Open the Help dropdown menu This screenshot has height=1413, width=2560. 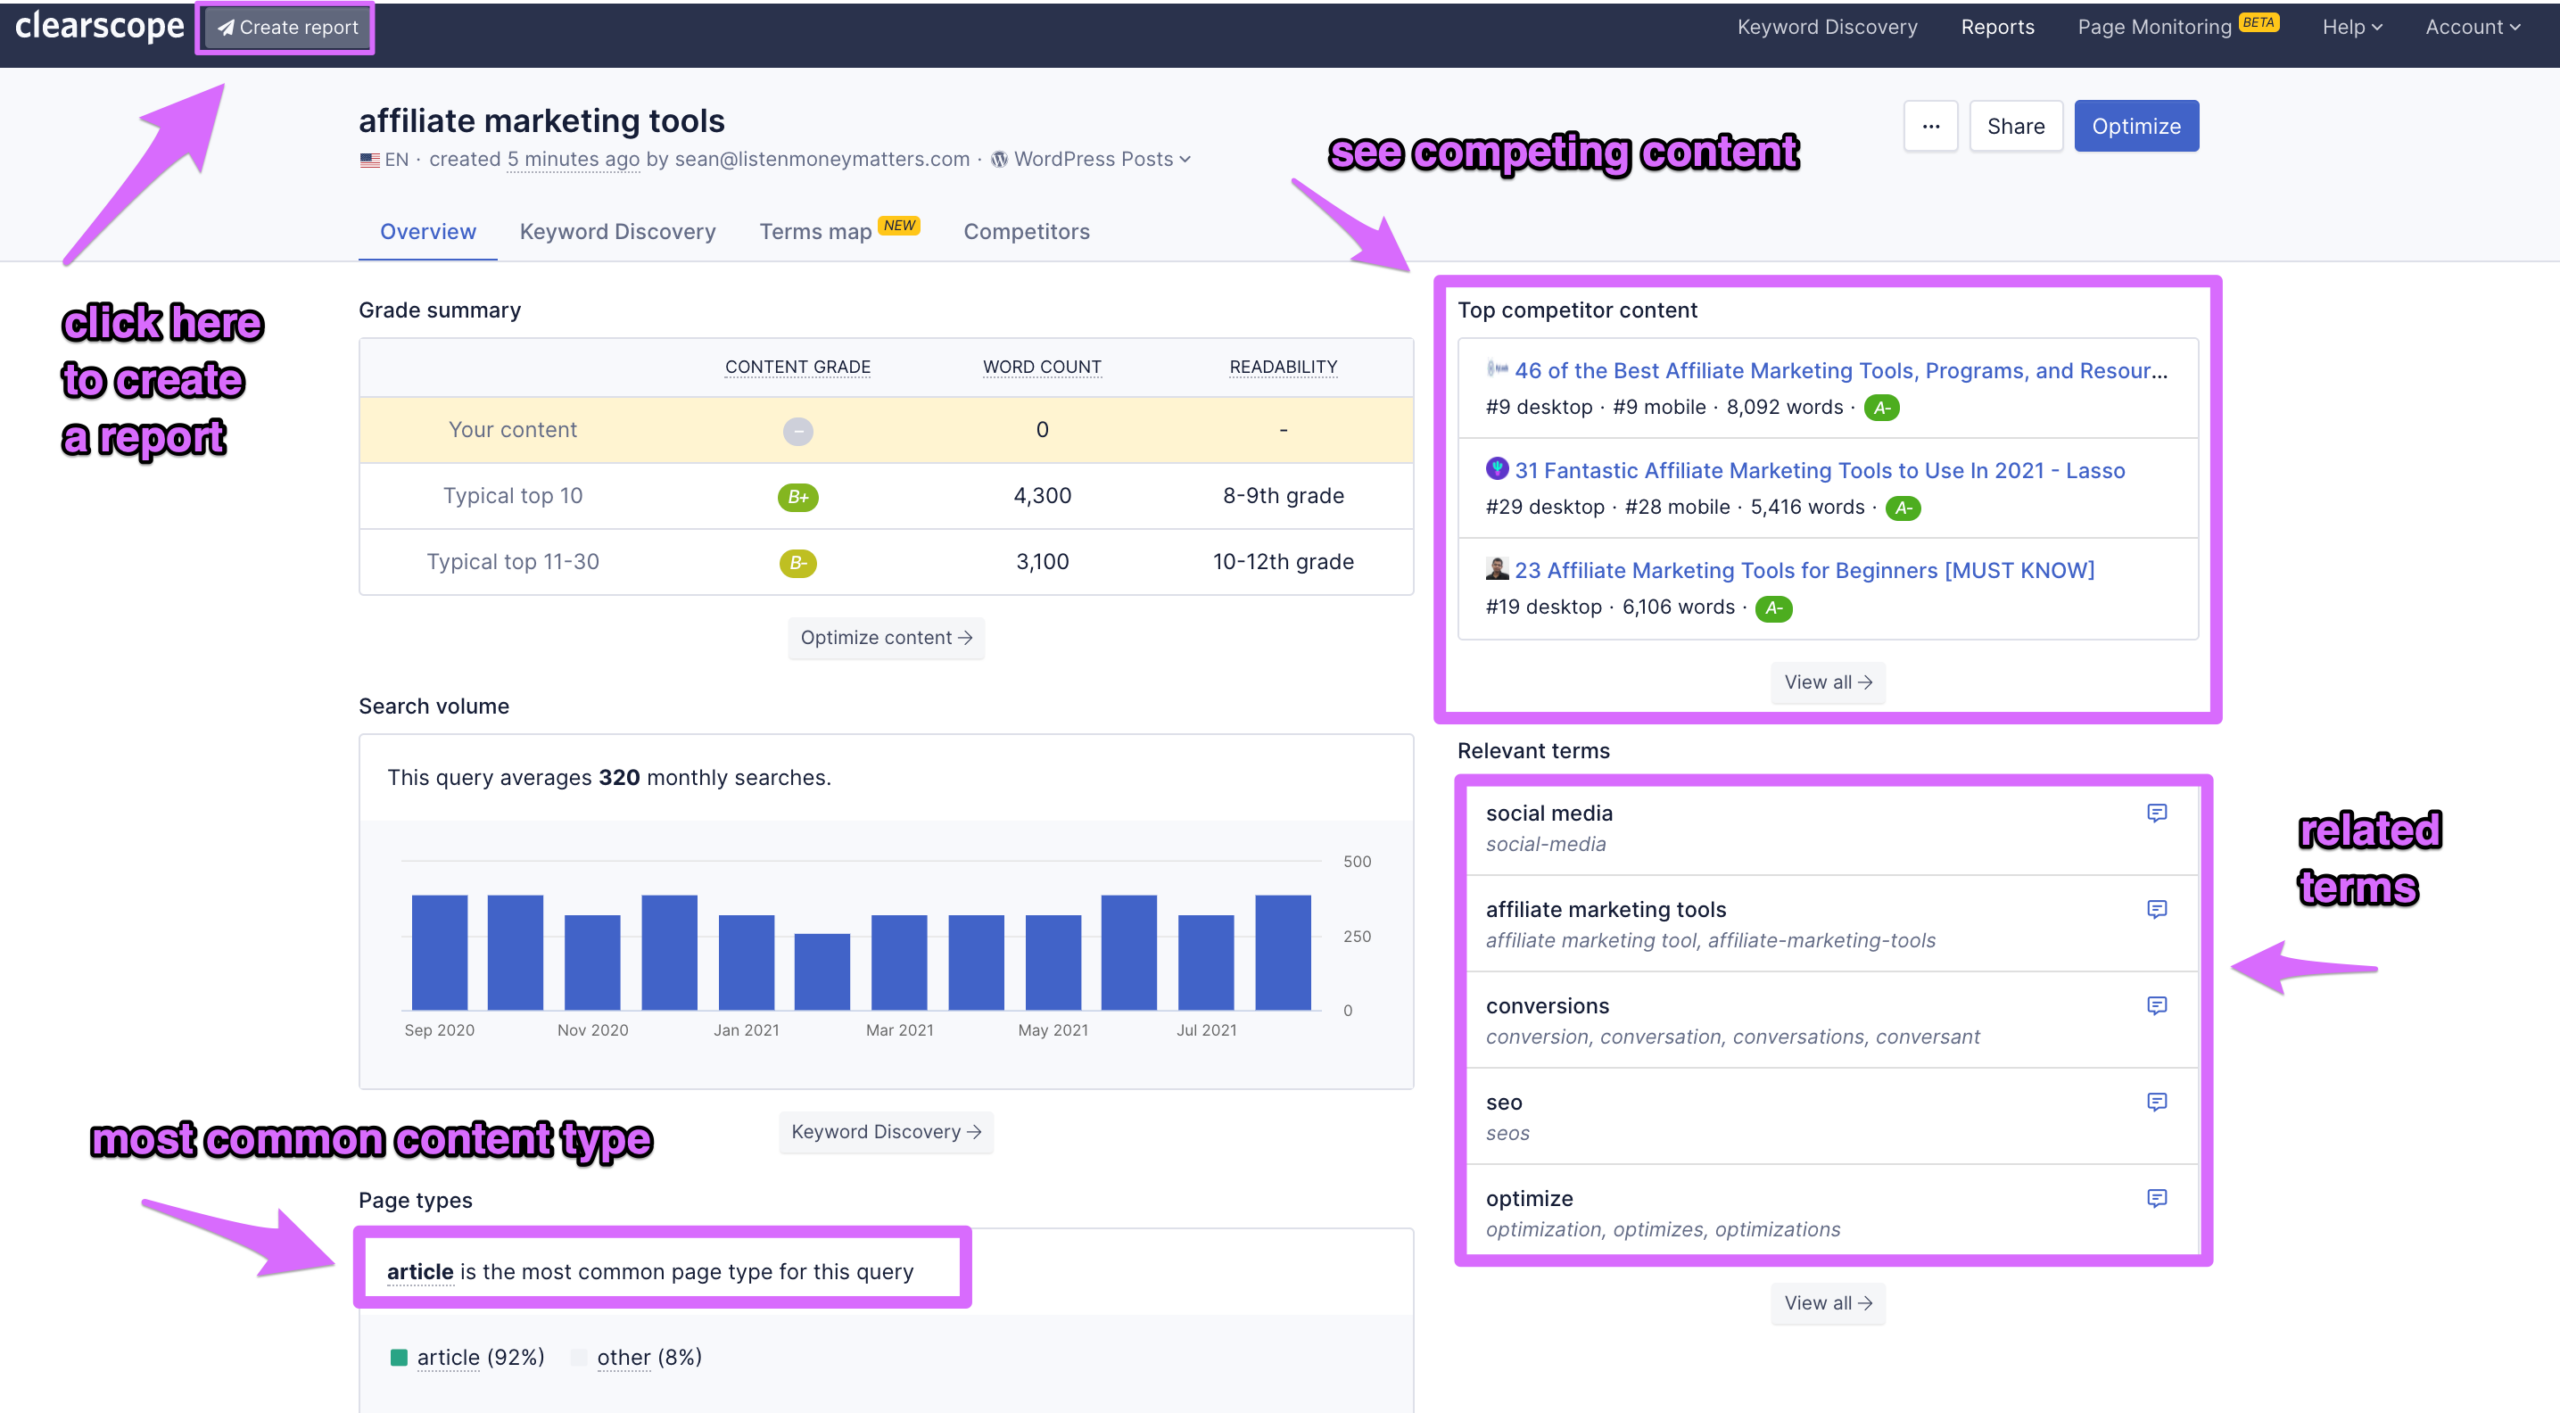[2352, 27]
